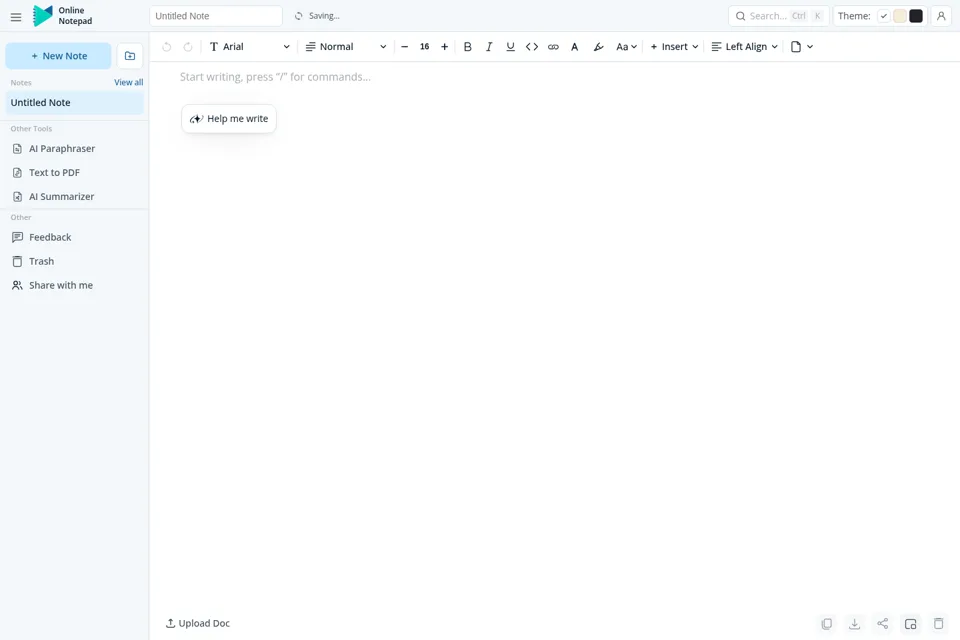Toggle bold formatting
Image resolution: width=960 pixels, height=640 pixels.
(x=468, y=47)
